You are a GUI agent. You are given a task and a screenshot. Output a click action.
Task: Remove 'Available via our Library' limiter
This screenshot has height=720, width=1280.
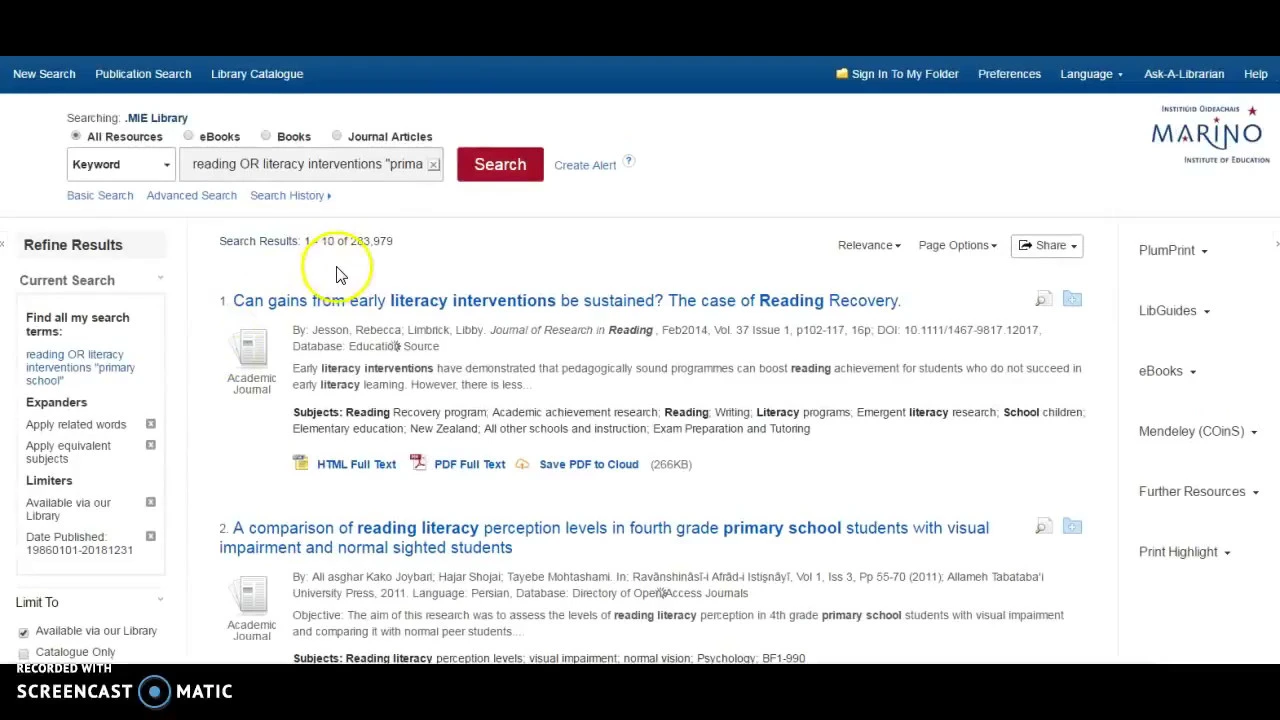tap(150, 502)
